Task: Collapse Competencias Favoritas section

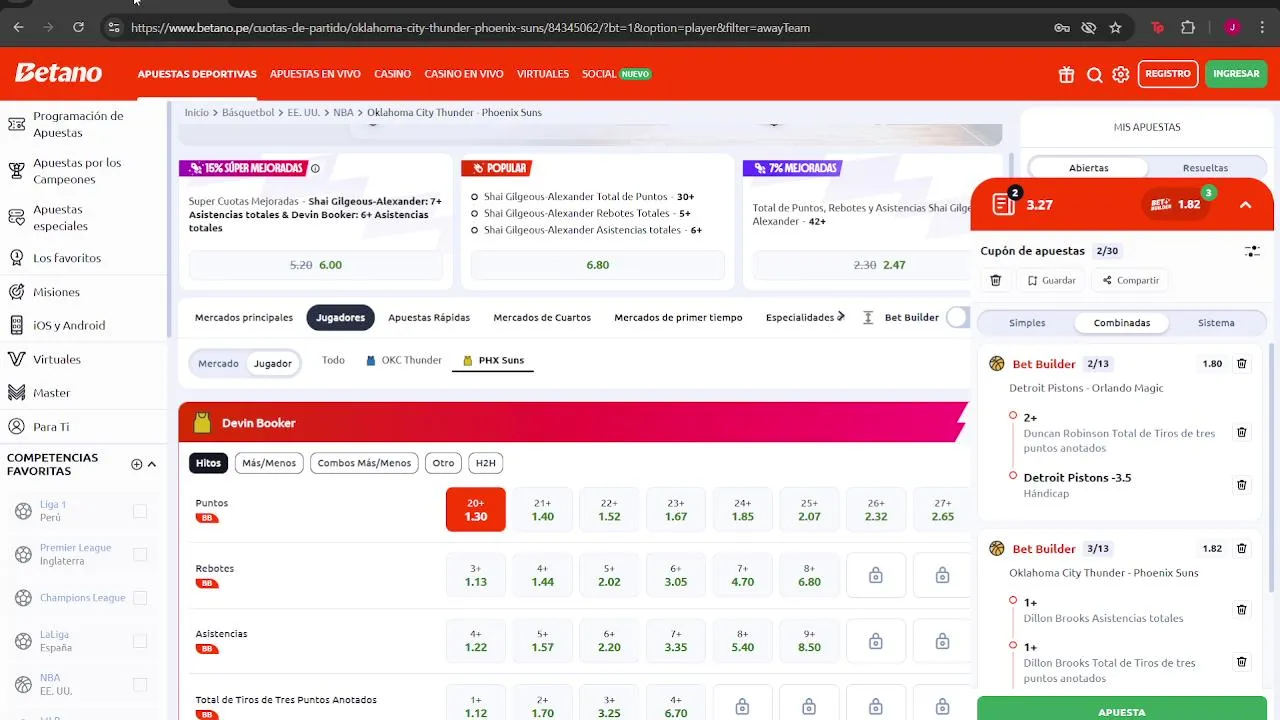Action: coord(152,464)
